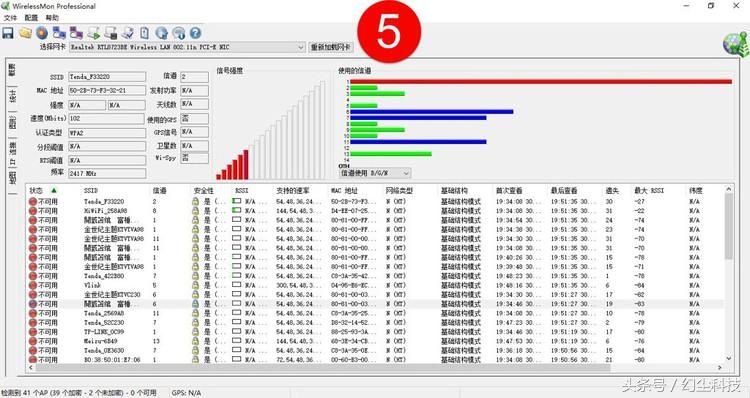Viewport: 750px width, 398px height.
Task: Sort the list by the 状态 column header
Action: (36, 190)
